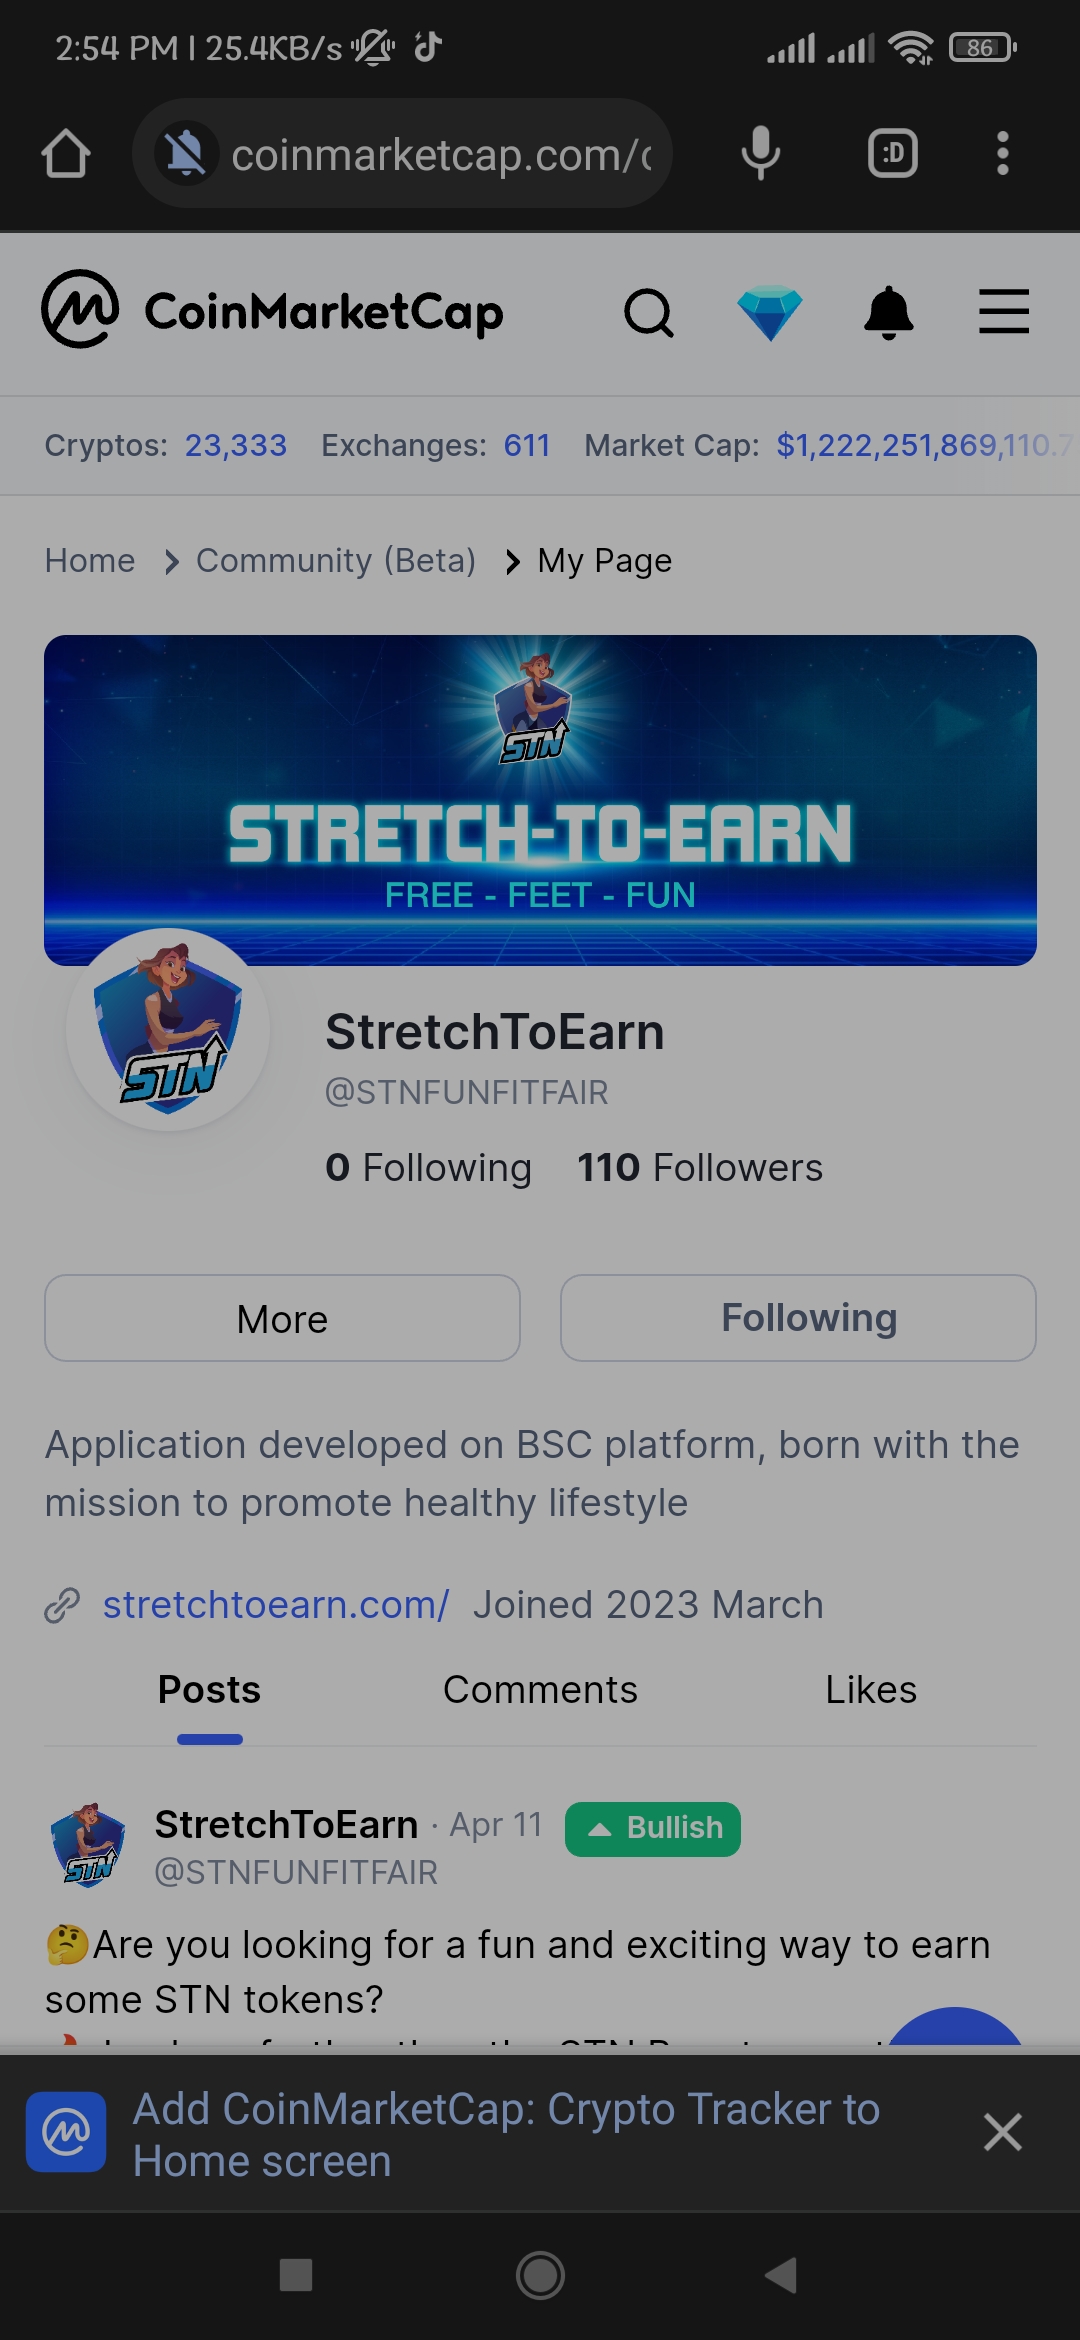Open the browser tab switcher
The height and width of the screenshot is (2340, 1080).
892,153
